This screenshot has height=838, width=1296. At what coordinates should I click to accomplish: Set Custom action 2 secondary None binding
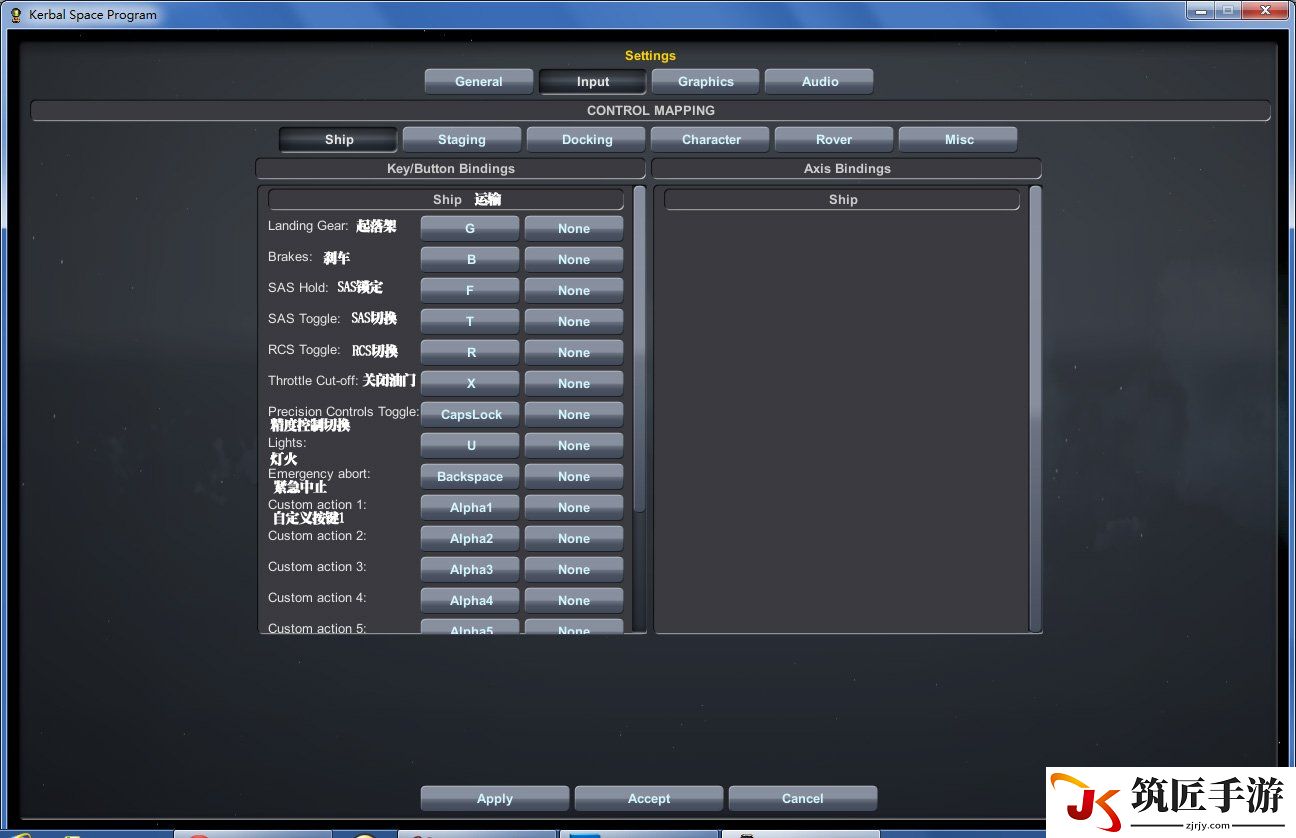tap(574, 539)
